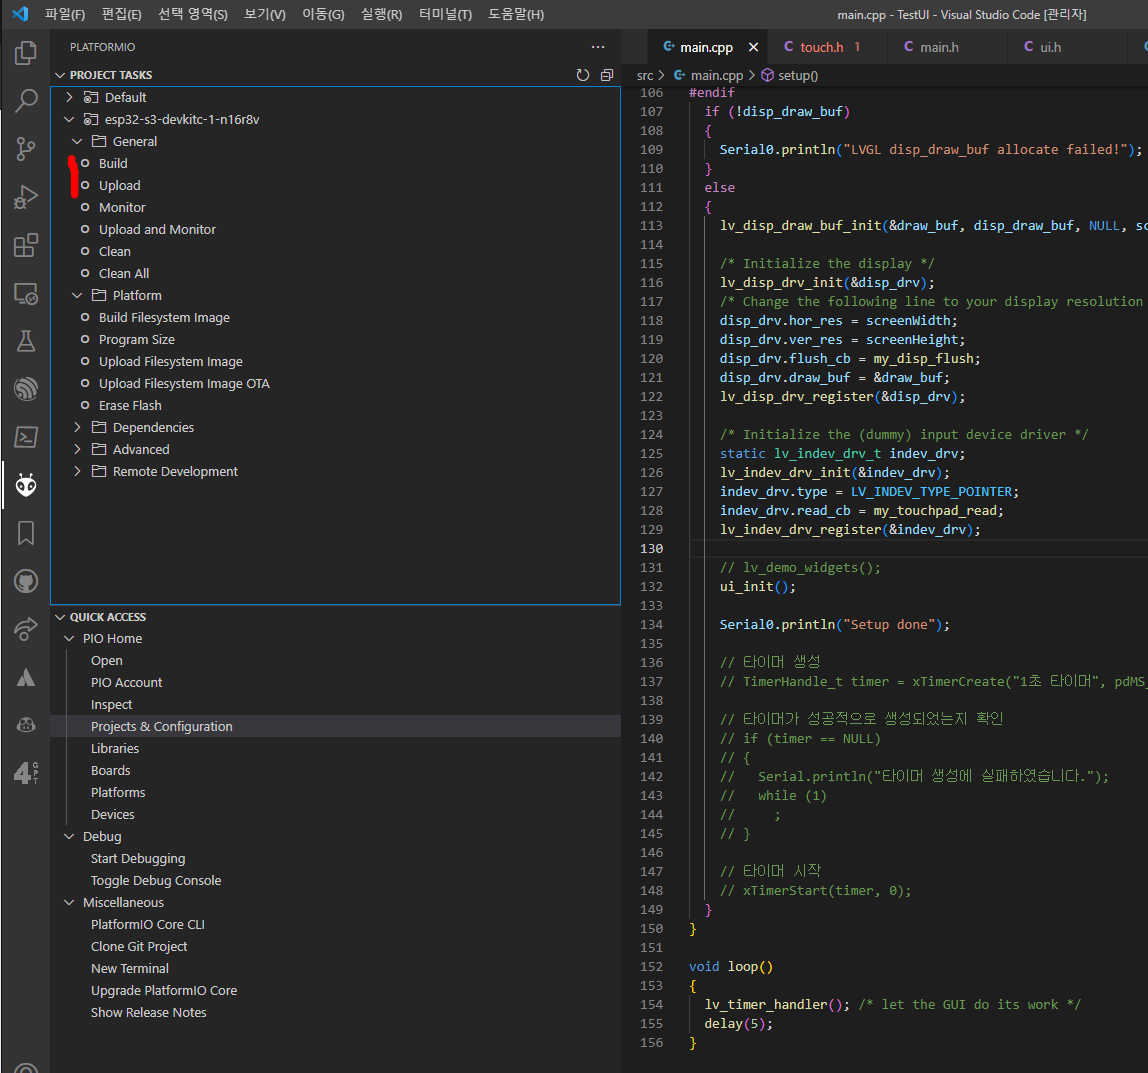Collapse the Platform folder
The width and height of the screenshot is (1148, 1073).
point(78,295)
